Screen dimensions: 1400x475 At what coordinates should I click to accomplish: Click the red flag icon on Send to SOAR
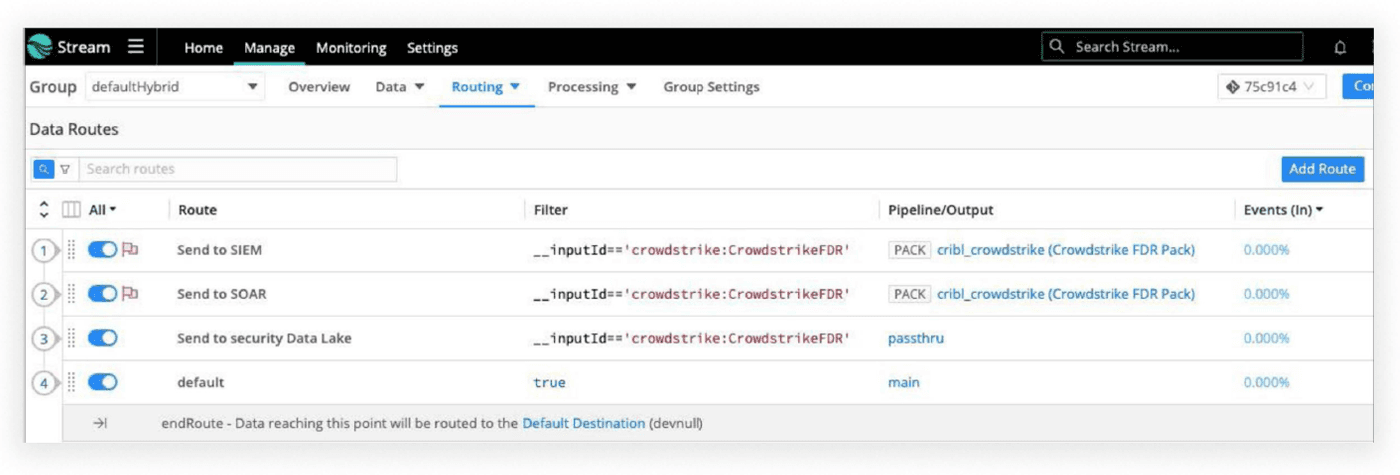pyautogui.click(x=130, y=294)
